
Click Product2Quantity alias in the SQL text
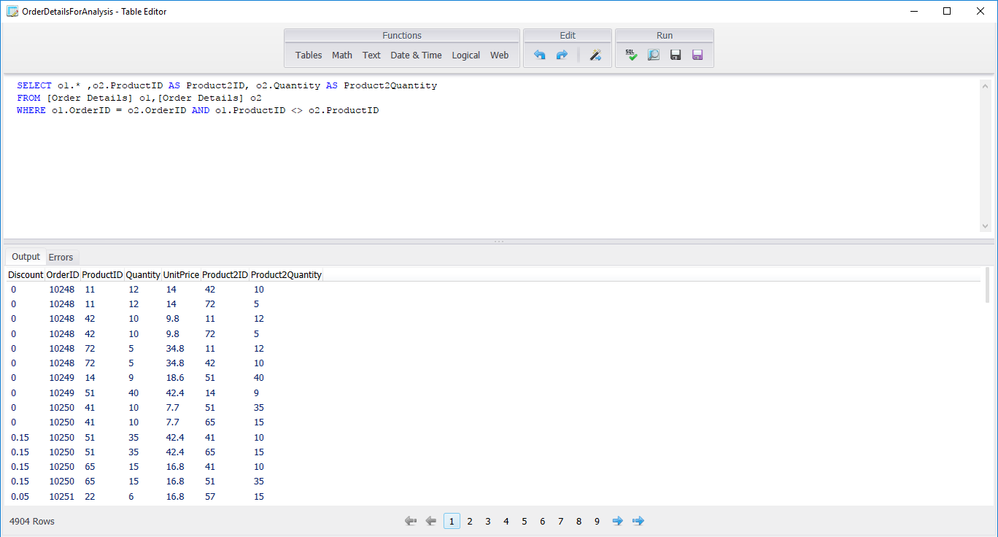(x=390, y=85)
